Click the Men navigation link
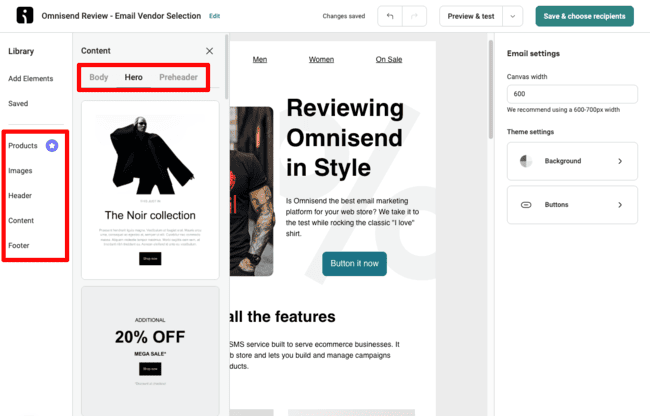 click(x=260, y=59)
